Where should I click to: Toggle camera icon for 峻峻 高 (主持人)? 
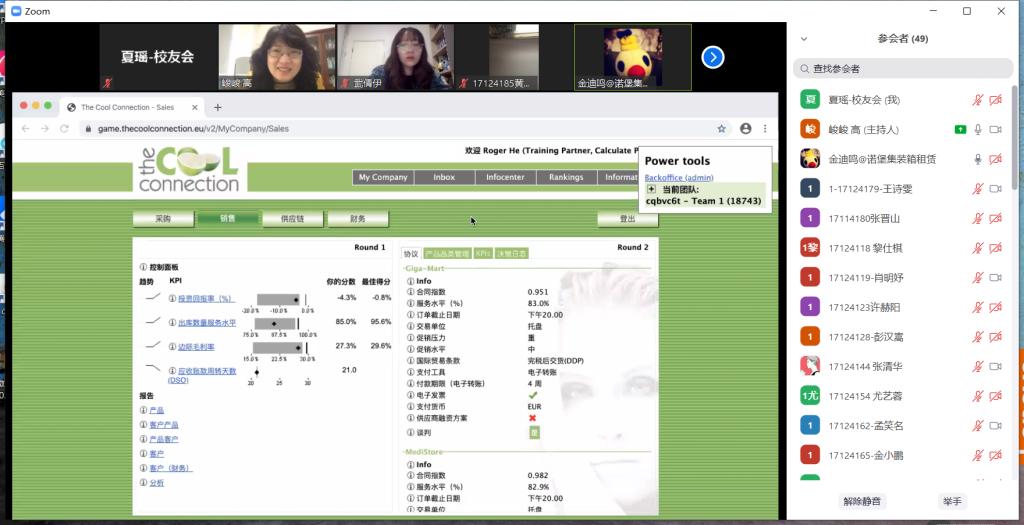[995, 129]
